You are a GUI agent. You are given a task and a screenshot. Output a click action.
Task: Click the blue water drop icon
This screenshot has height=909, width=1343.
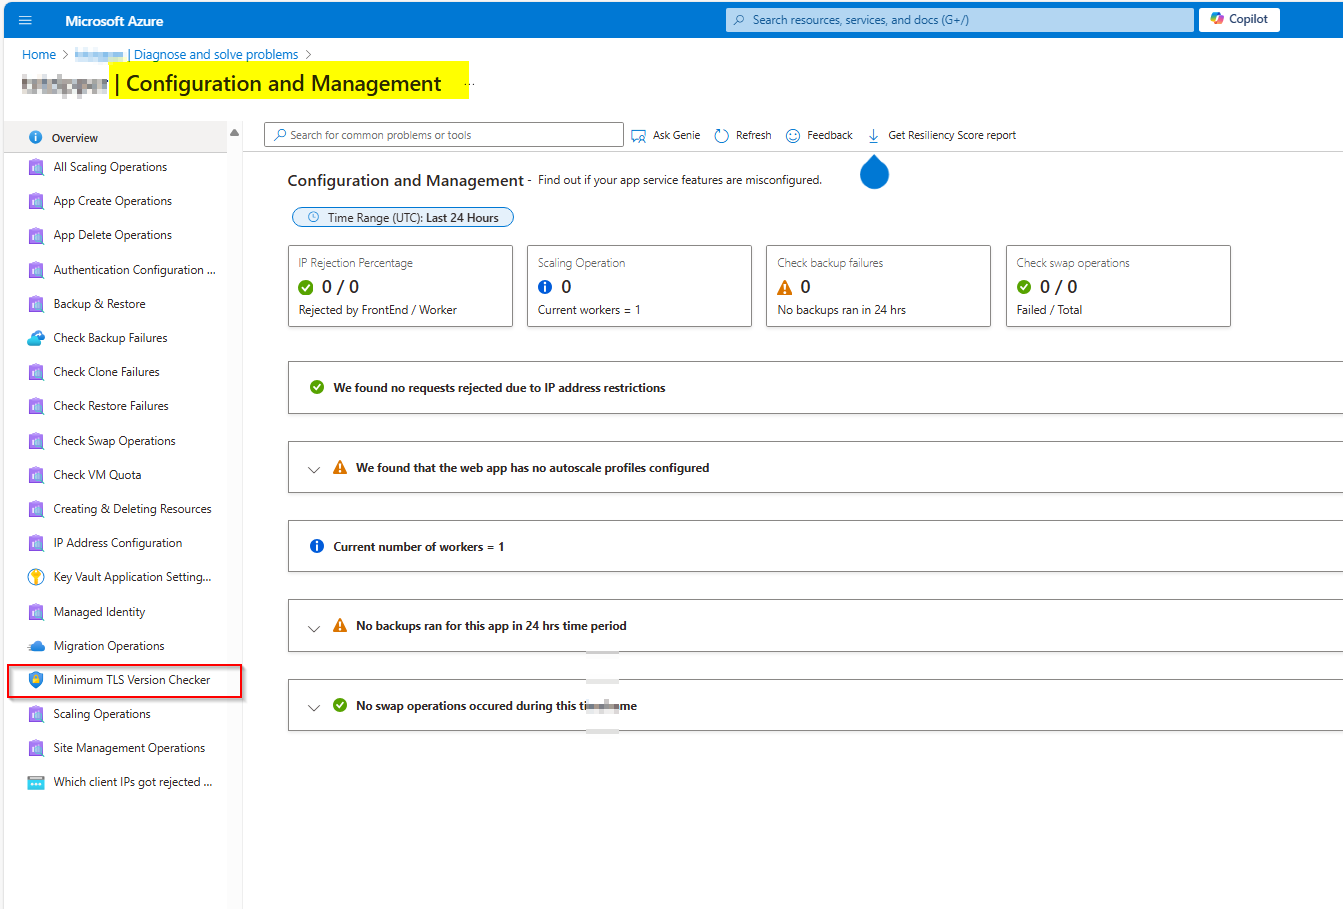click(x=874, y=172)
